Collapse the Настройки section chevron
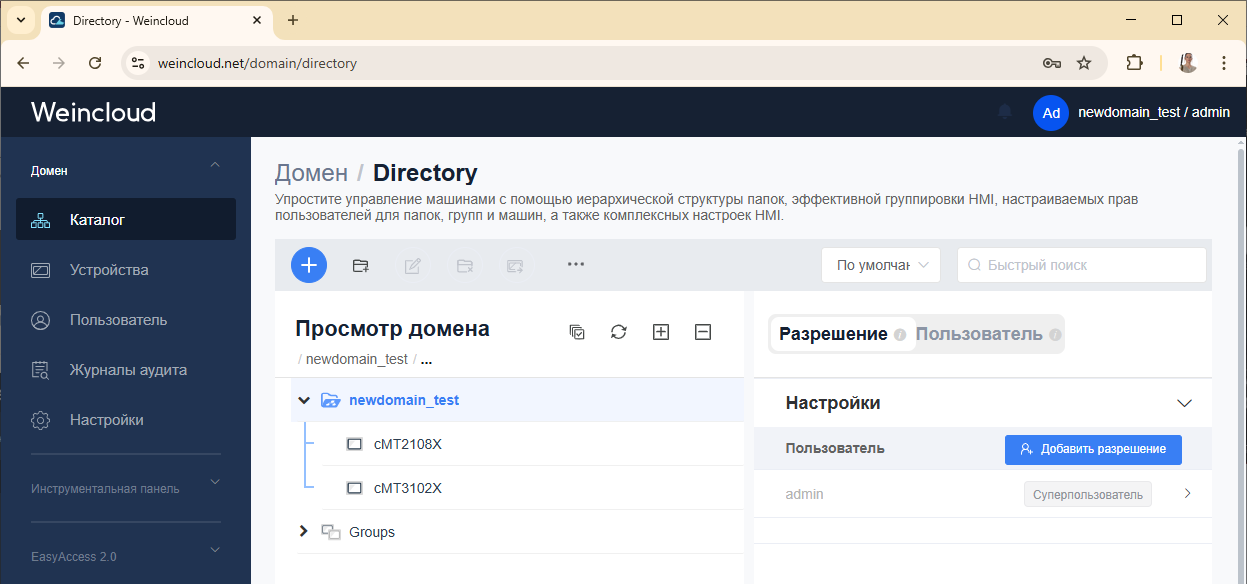 pyautogui.click(x=1184, y=404)
